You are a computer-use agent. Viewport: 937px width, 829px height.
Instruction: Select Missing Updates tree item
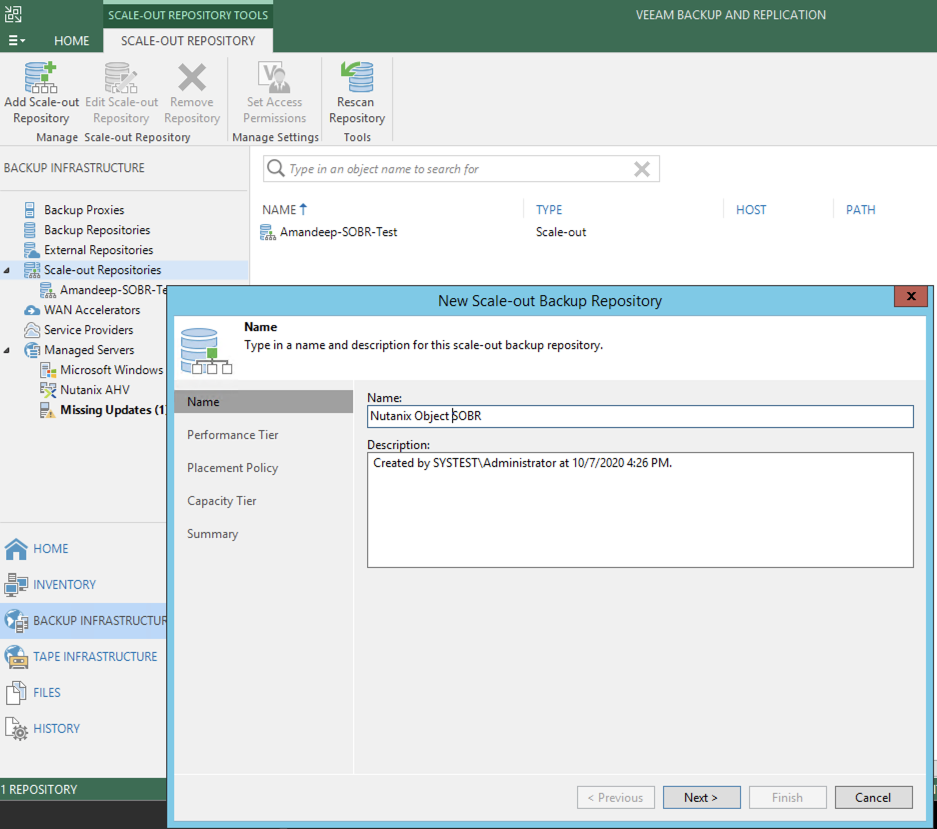pos(112,410)
